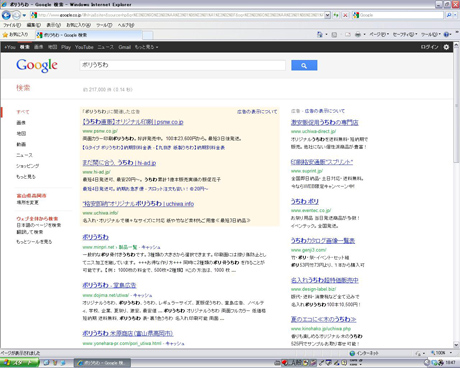Screen dimensions: 460x368
Task: Click the address bar URL field
Action: coord(177,15)
